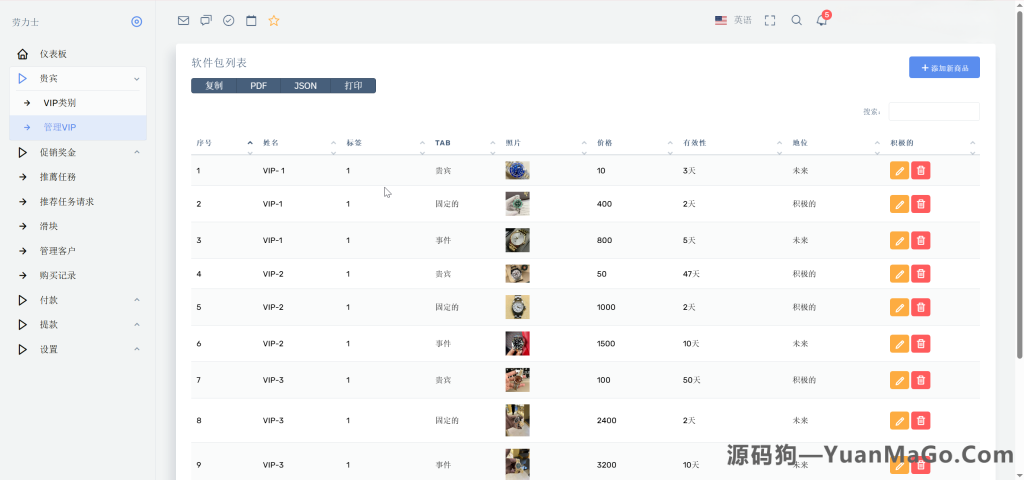Delete row 5 priced 1000
This screenshot has width=1024, height=480.
click(921, 307)
